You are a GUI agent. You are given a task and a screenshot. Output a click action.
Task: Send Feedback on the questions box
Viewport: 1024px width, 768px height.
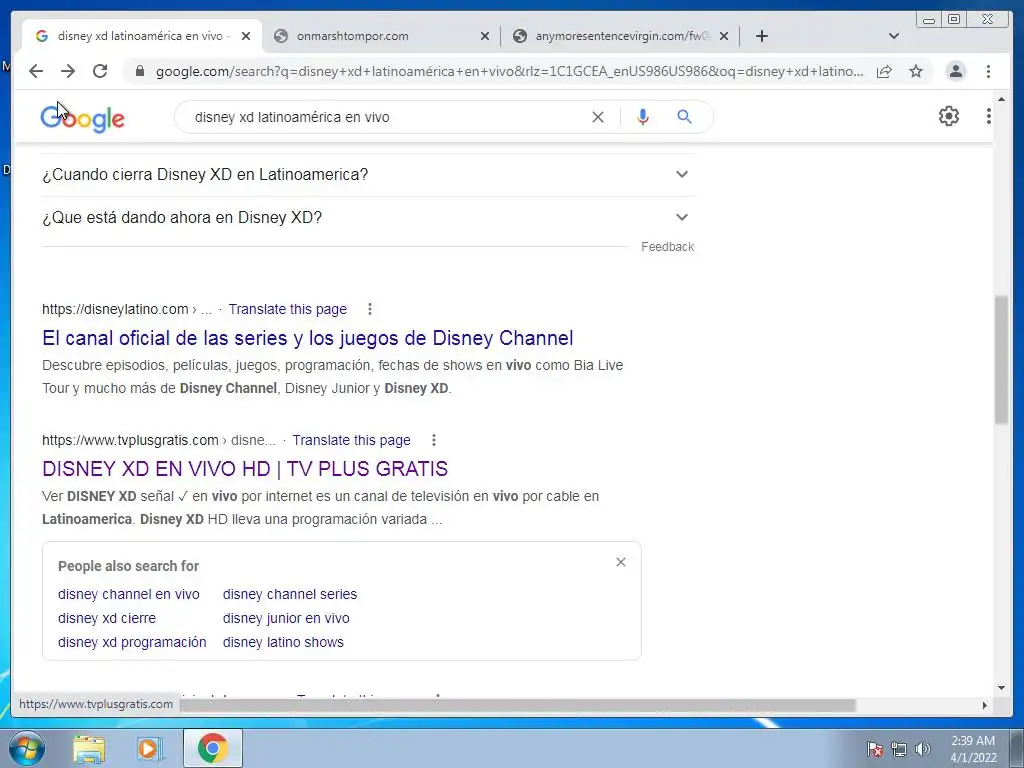click(667, 247)
